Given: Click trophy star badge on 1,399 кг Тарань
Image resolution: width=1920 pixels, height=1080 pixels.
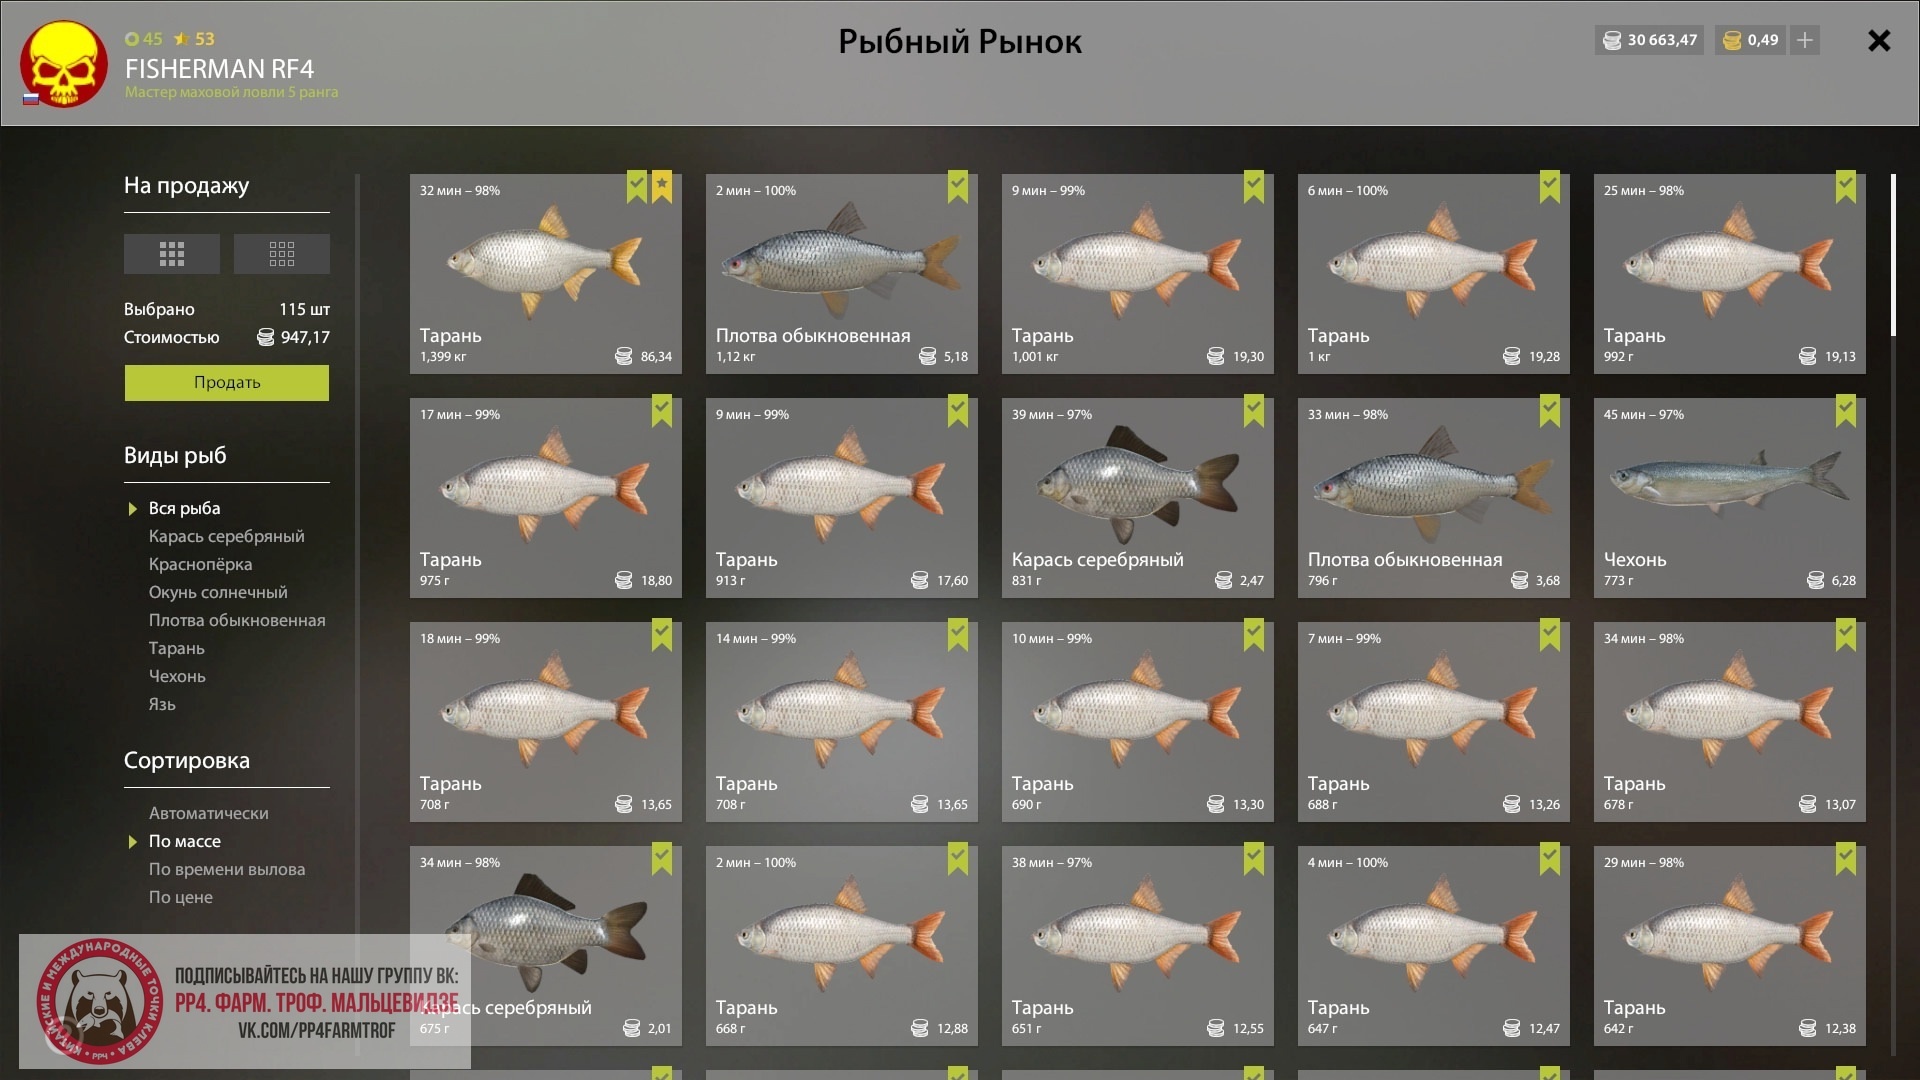Looking at the screenshot, I should click(x=662, y=188).
